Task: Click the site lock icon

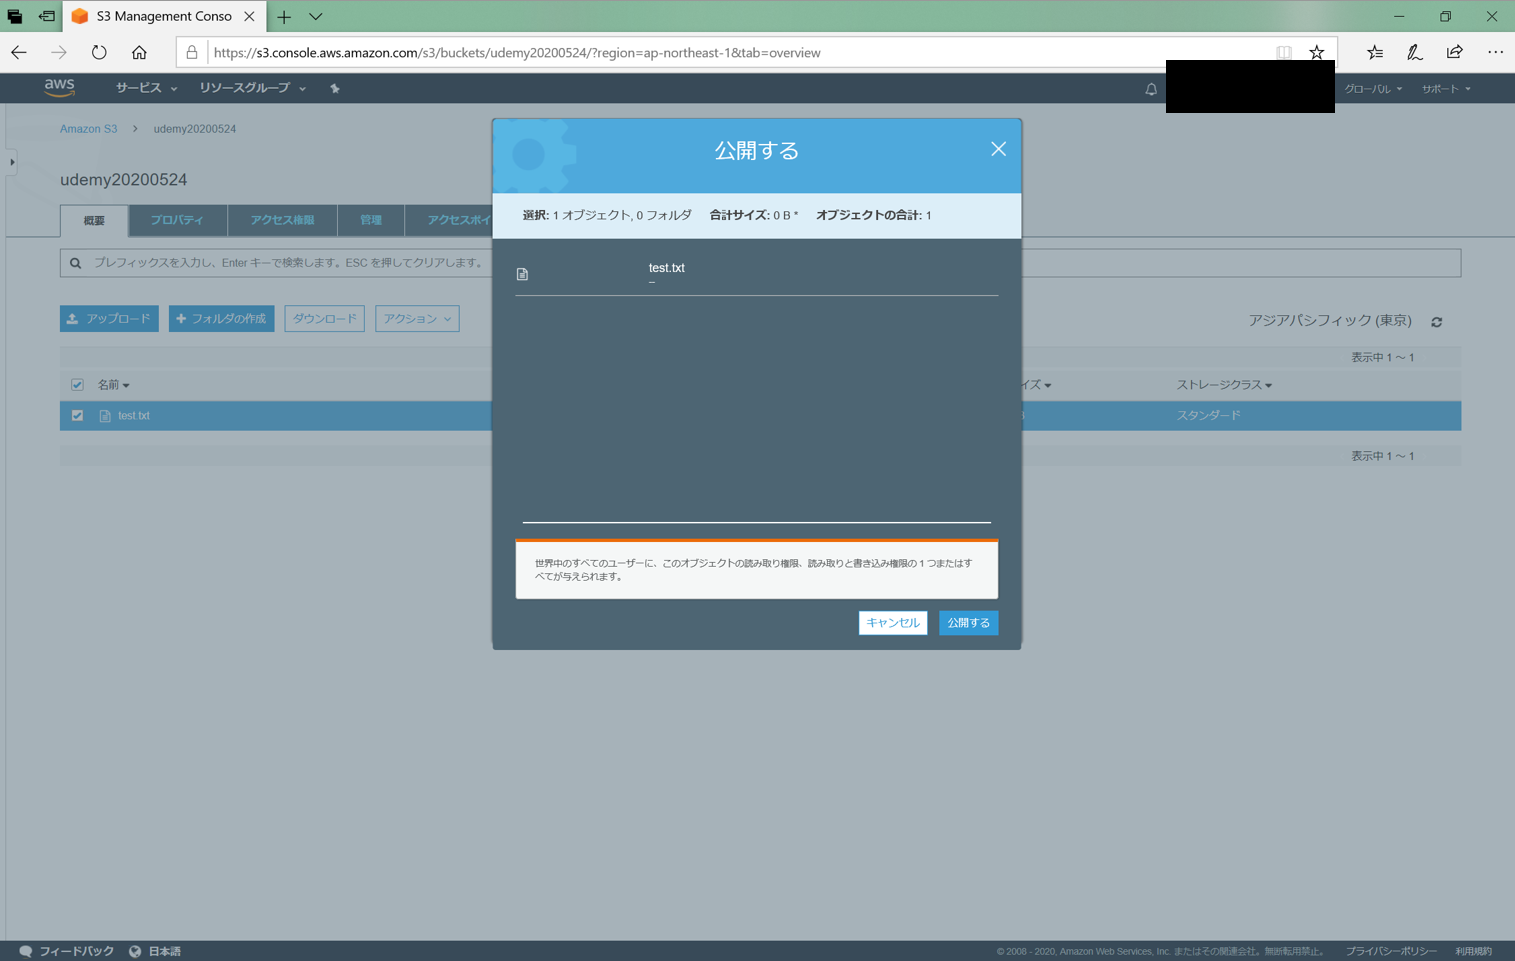Action: click(192, 52)
